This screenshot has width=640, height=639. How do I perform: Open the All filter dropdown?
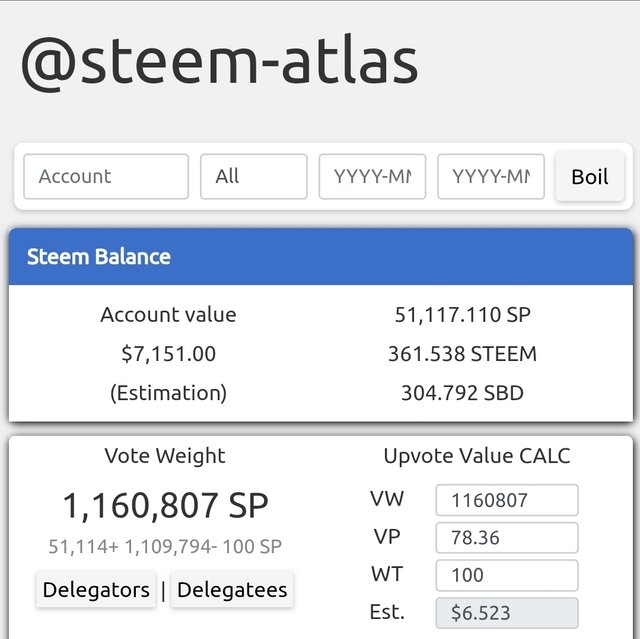coord(253,177)
